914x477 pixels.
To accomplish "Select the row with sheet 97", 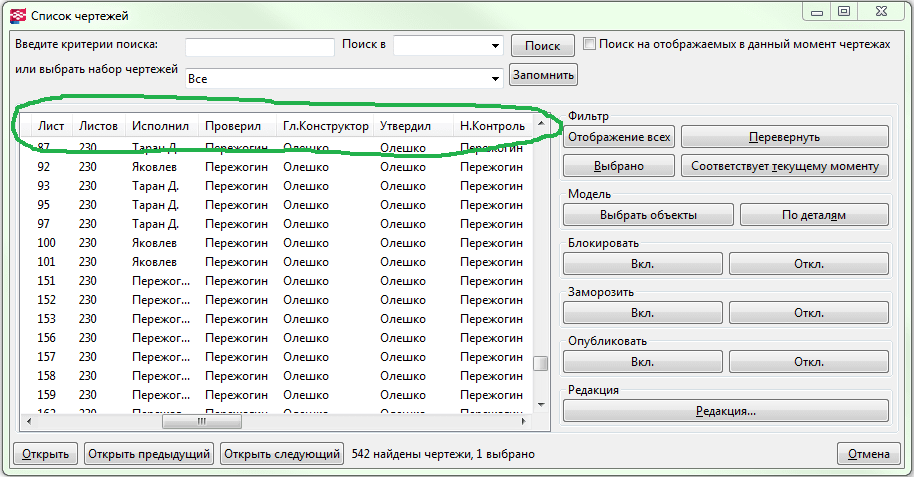I will (x=277, y=224).
